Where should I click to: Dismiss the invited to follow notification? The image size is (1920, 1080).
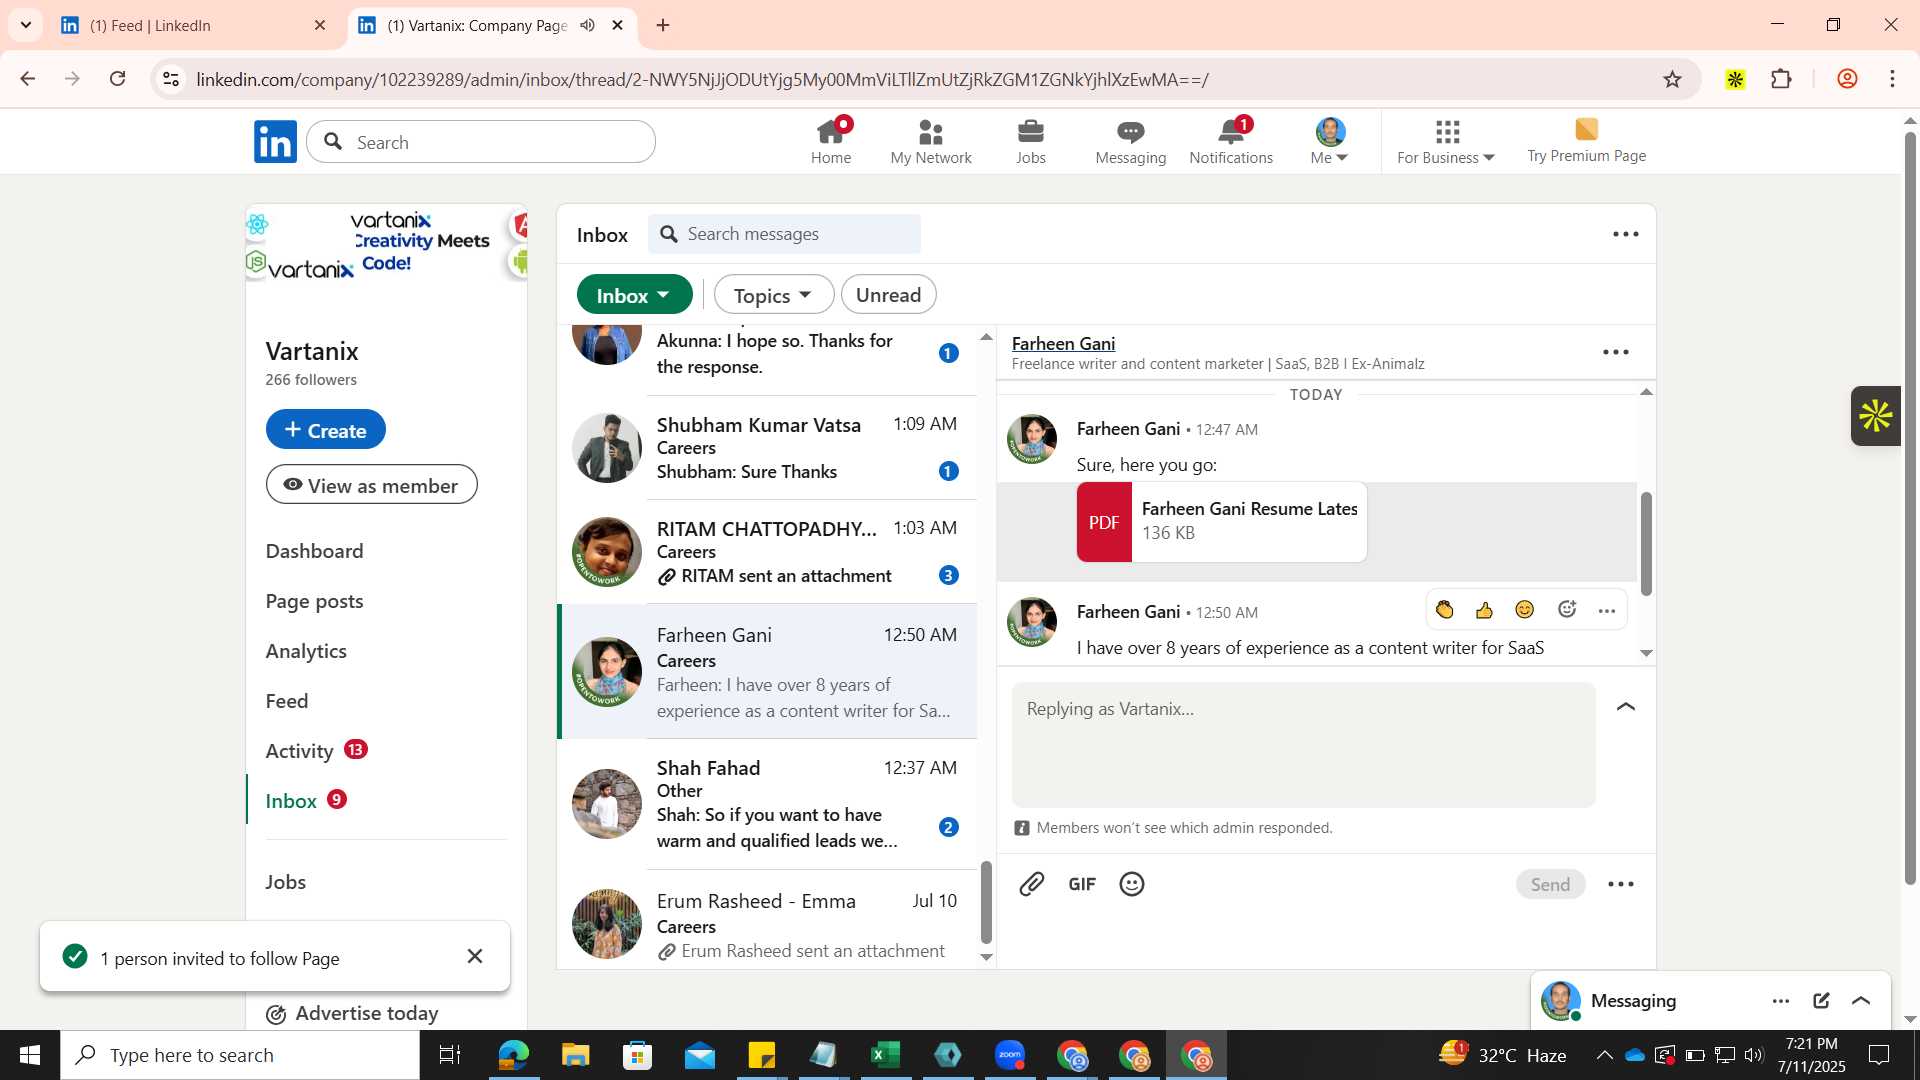point(475,957)
